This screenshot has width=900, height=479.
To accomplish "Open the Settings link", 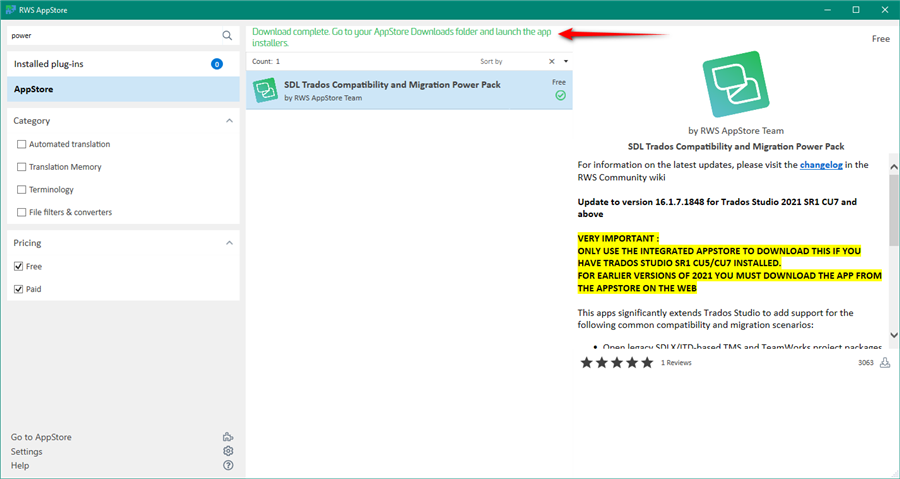I will (26, 451).
